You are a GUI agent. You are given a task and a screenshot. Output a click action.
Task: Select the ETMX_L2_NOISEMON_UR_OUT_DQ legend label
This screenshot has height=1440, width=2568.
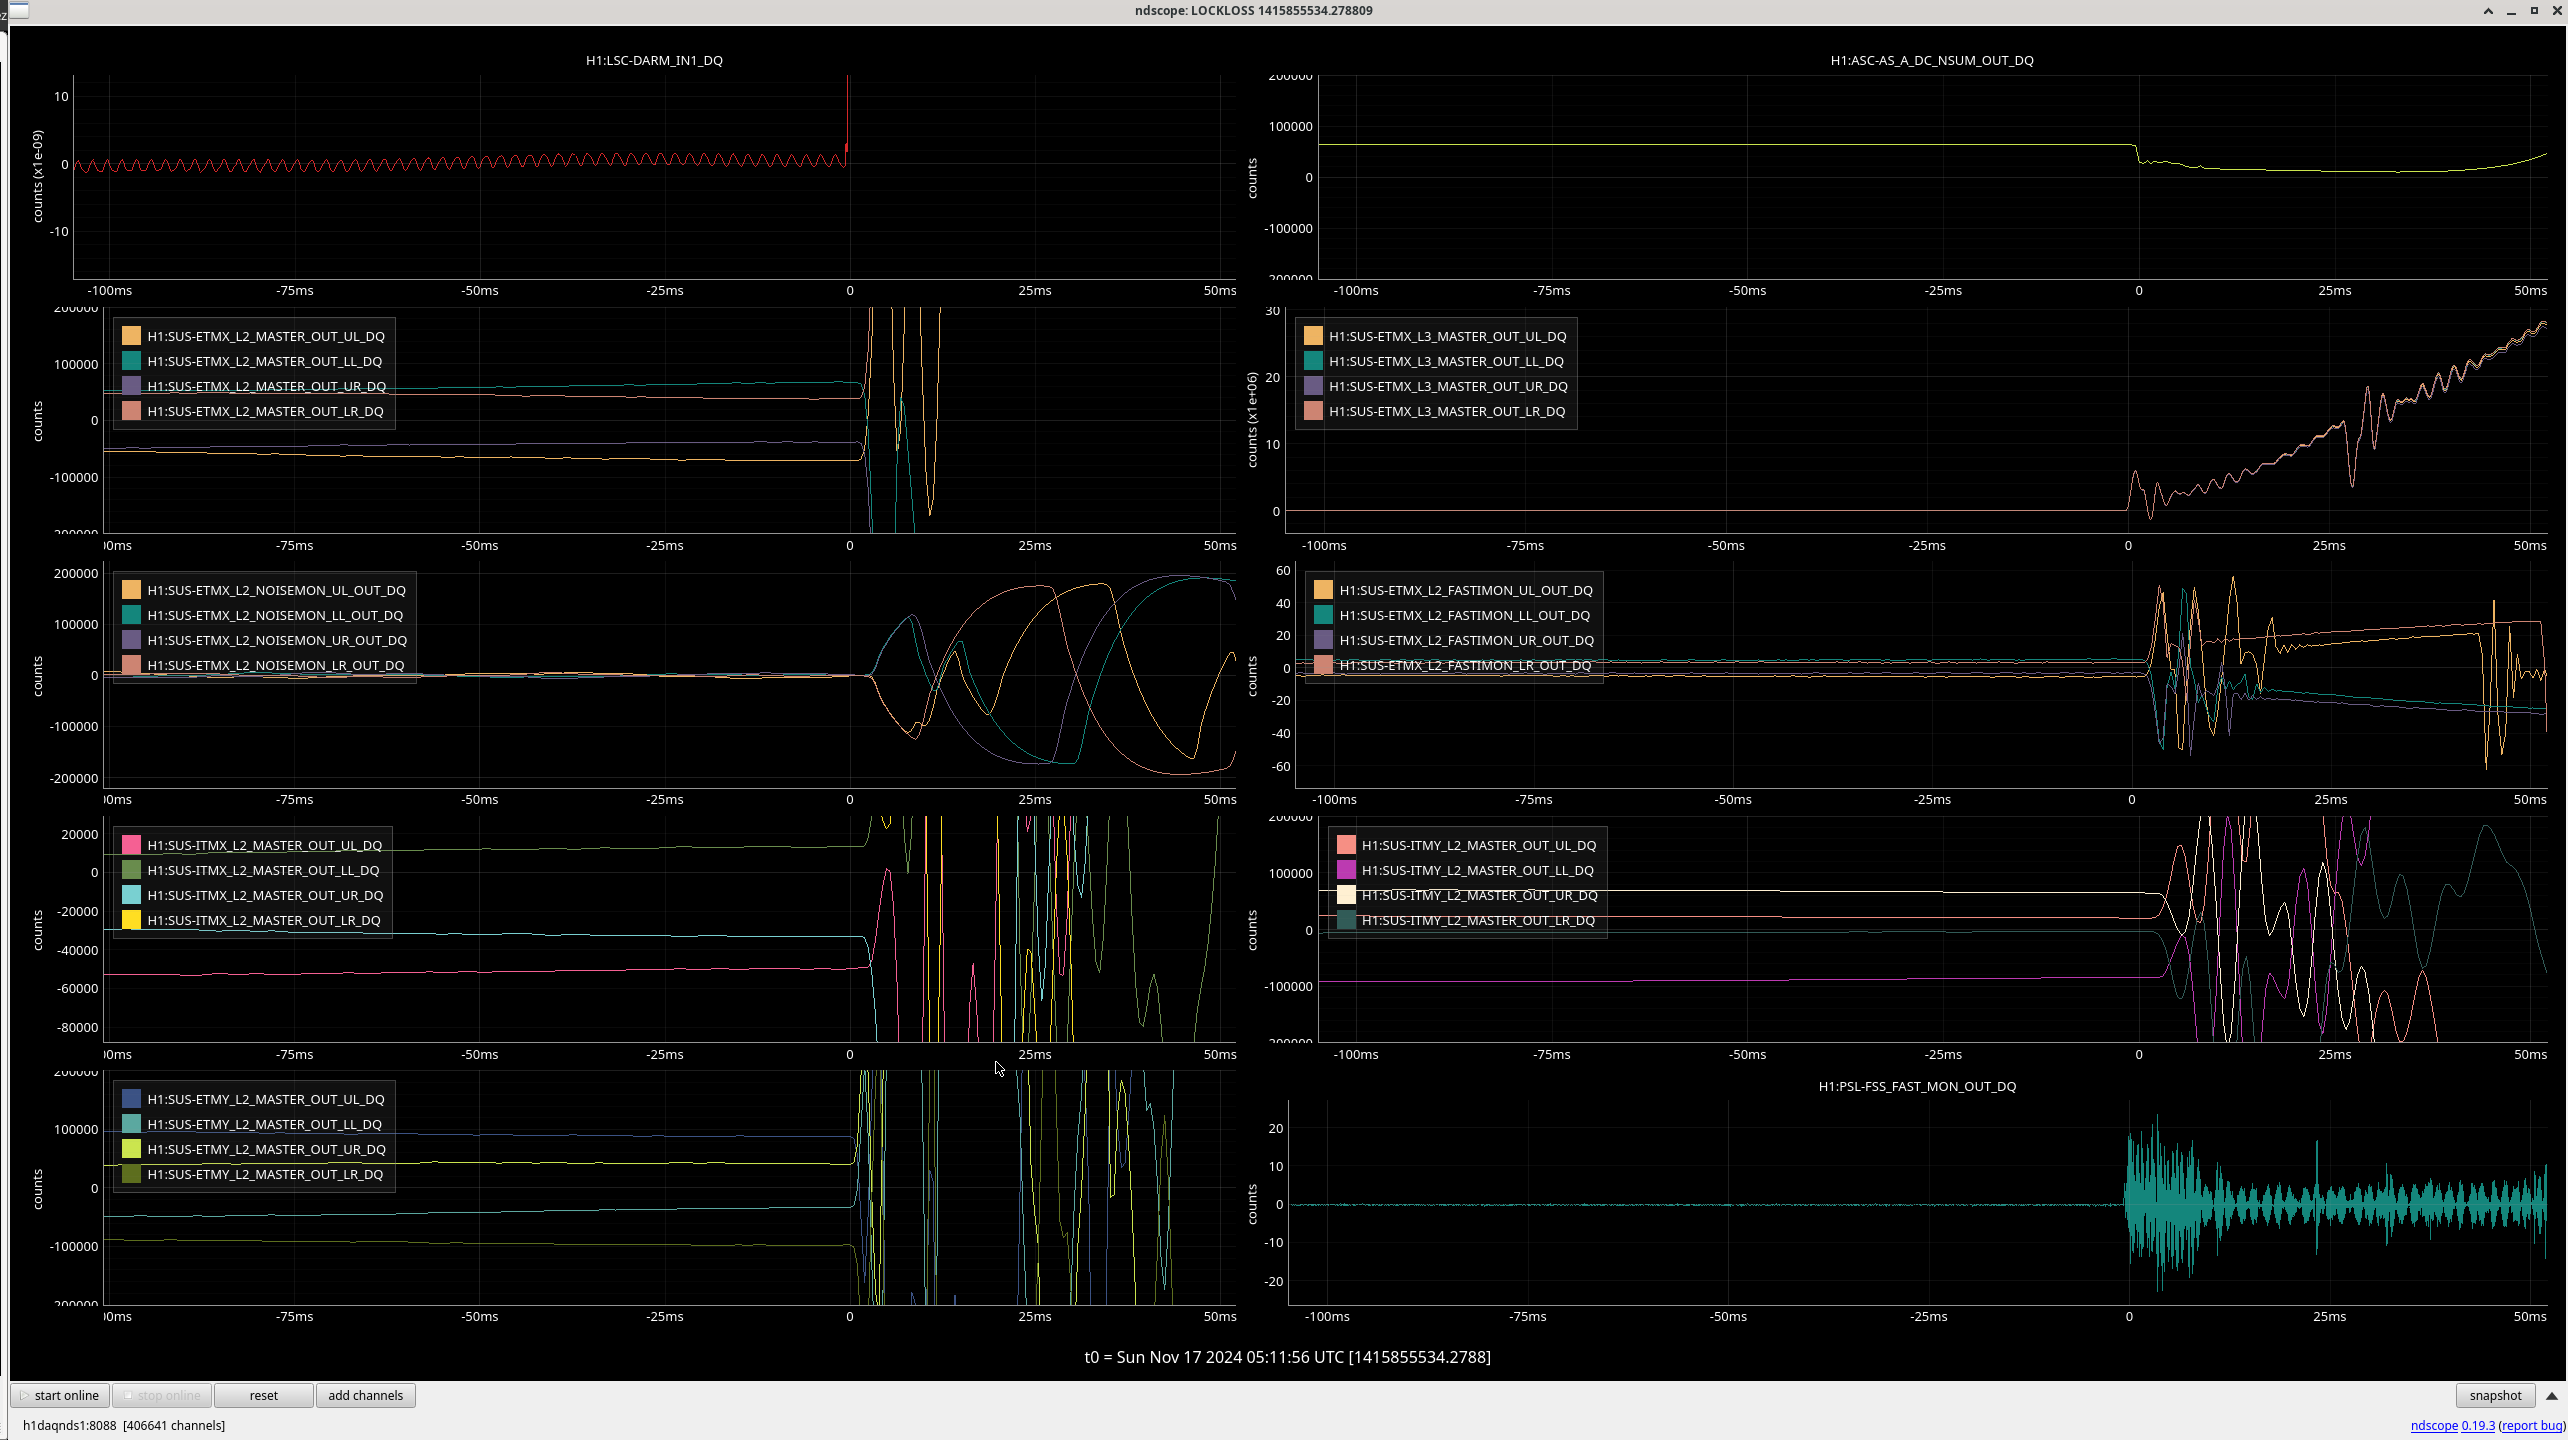tap(277, 640)
